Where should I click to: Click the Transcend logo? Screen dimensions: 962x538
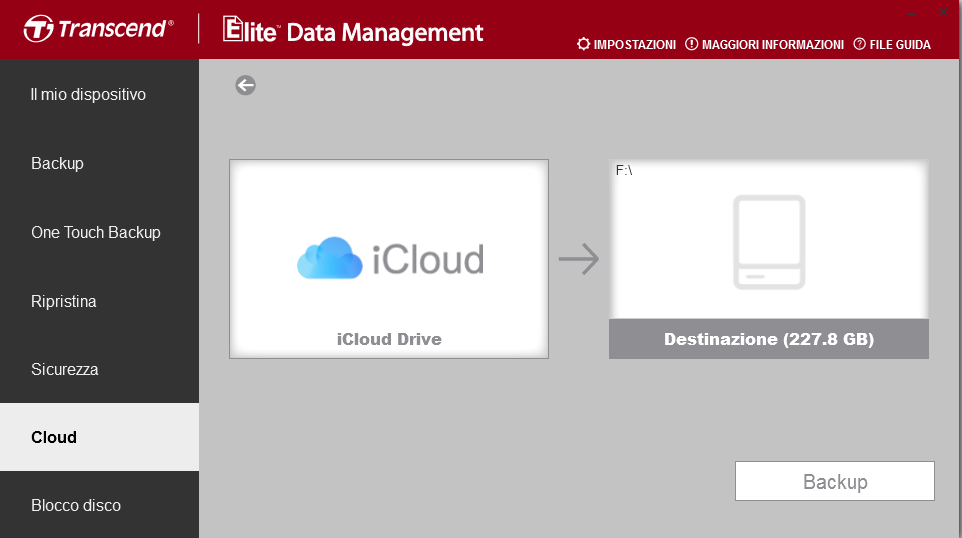click(98, 29)
